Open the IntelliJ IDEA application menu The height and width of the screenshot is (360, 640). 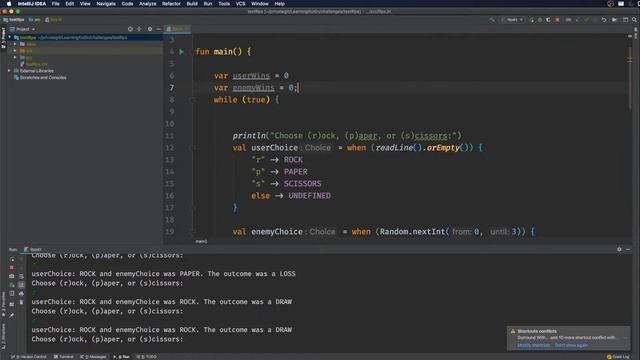(x=32, y=4)
